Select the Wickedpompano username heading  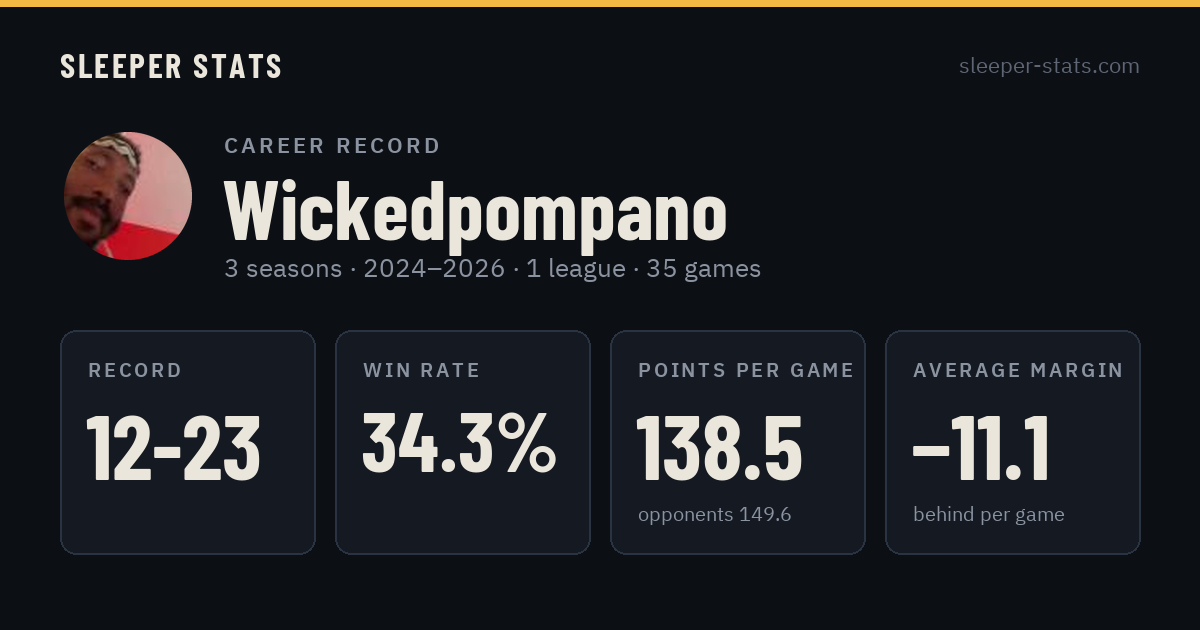(x=475, y=211)
